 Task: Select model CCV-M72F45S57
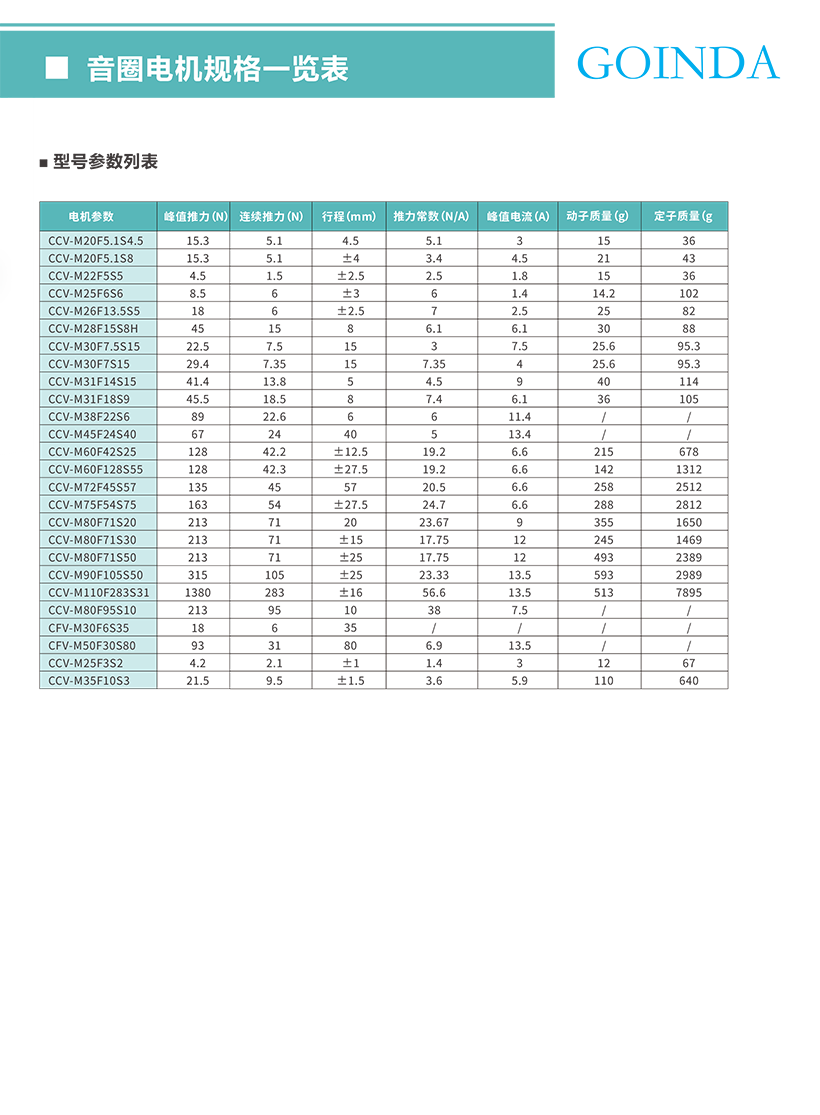click(x=92, y=487)
